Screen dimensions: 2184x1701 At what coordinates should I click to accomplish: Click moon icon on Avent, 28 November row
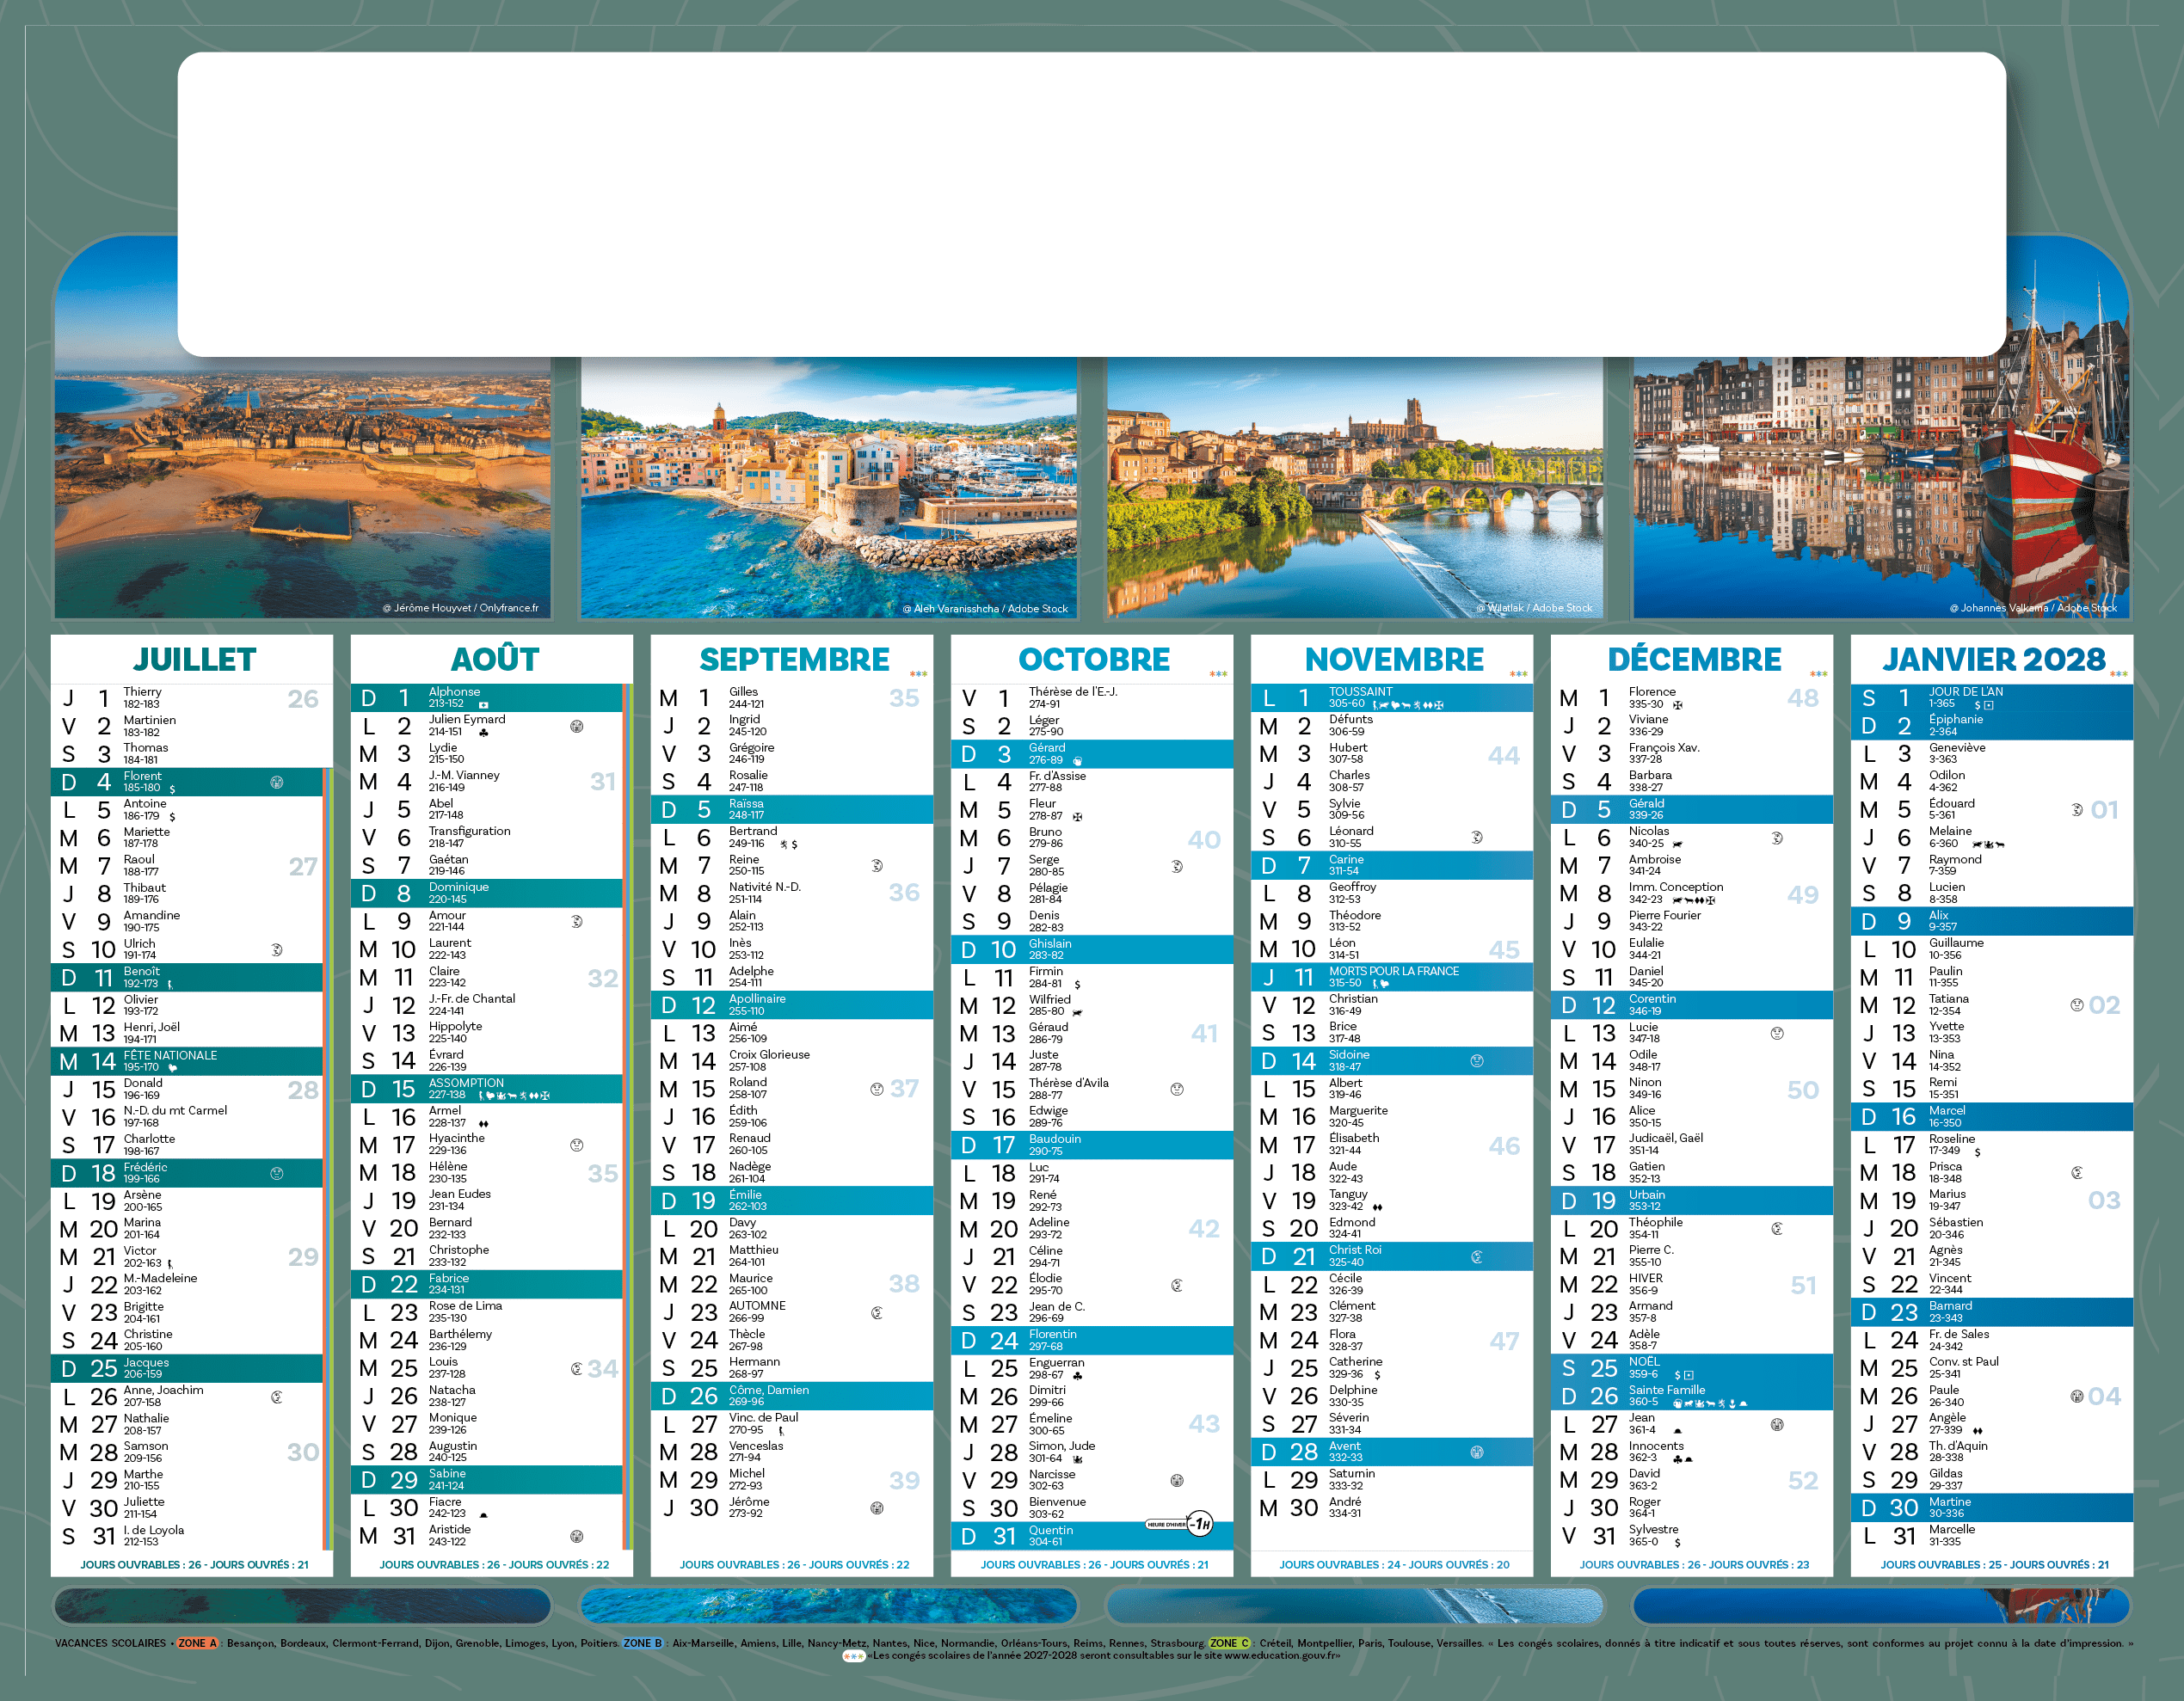(x=1477, y=1452)
